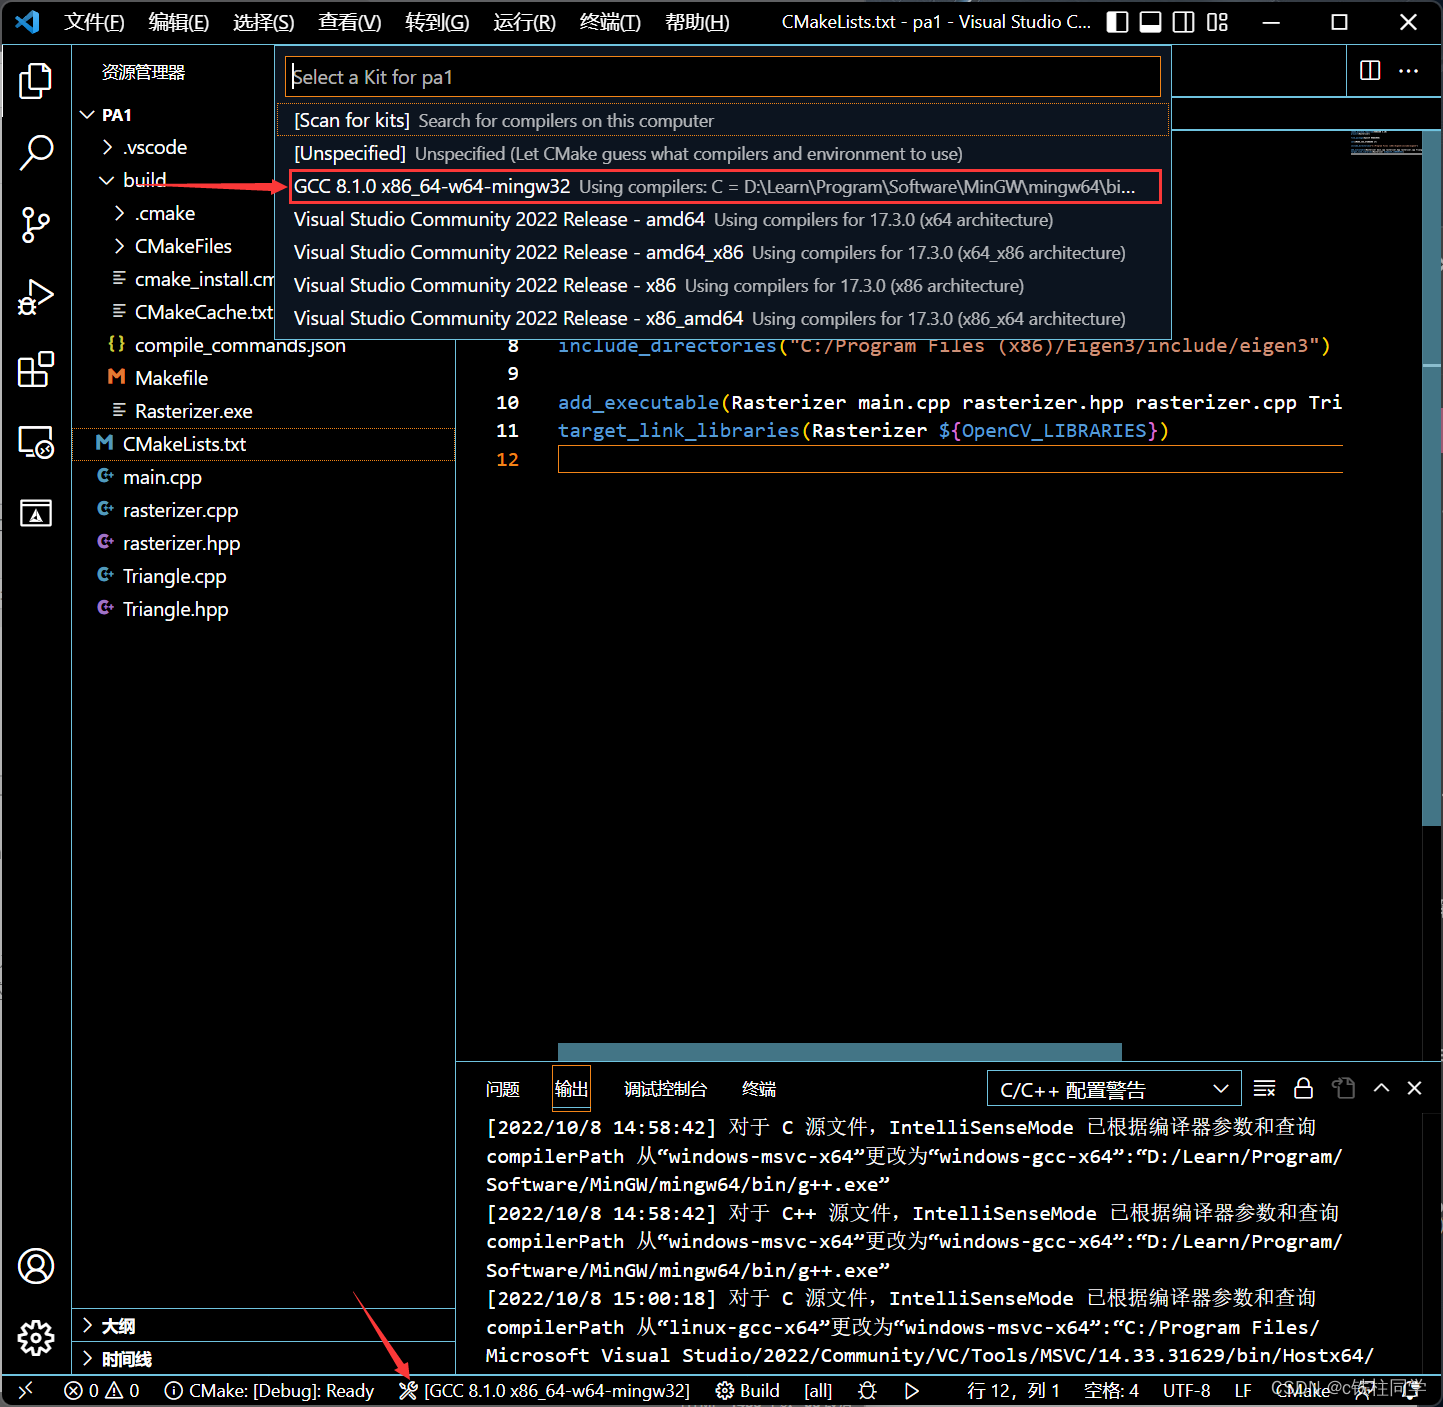Select Visual Studio 2022 amd64_x86 kit
Image resolution: width=1443 pixels, height=1407 pixels.
723,252
